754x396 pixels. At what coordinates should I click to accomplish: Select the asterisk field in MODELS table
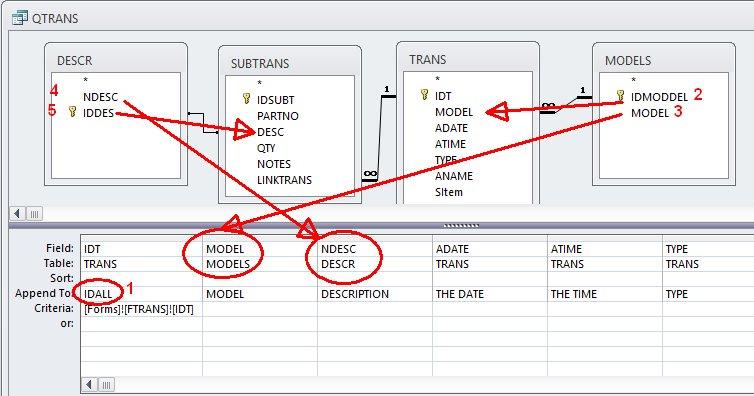tap(634, 80)
